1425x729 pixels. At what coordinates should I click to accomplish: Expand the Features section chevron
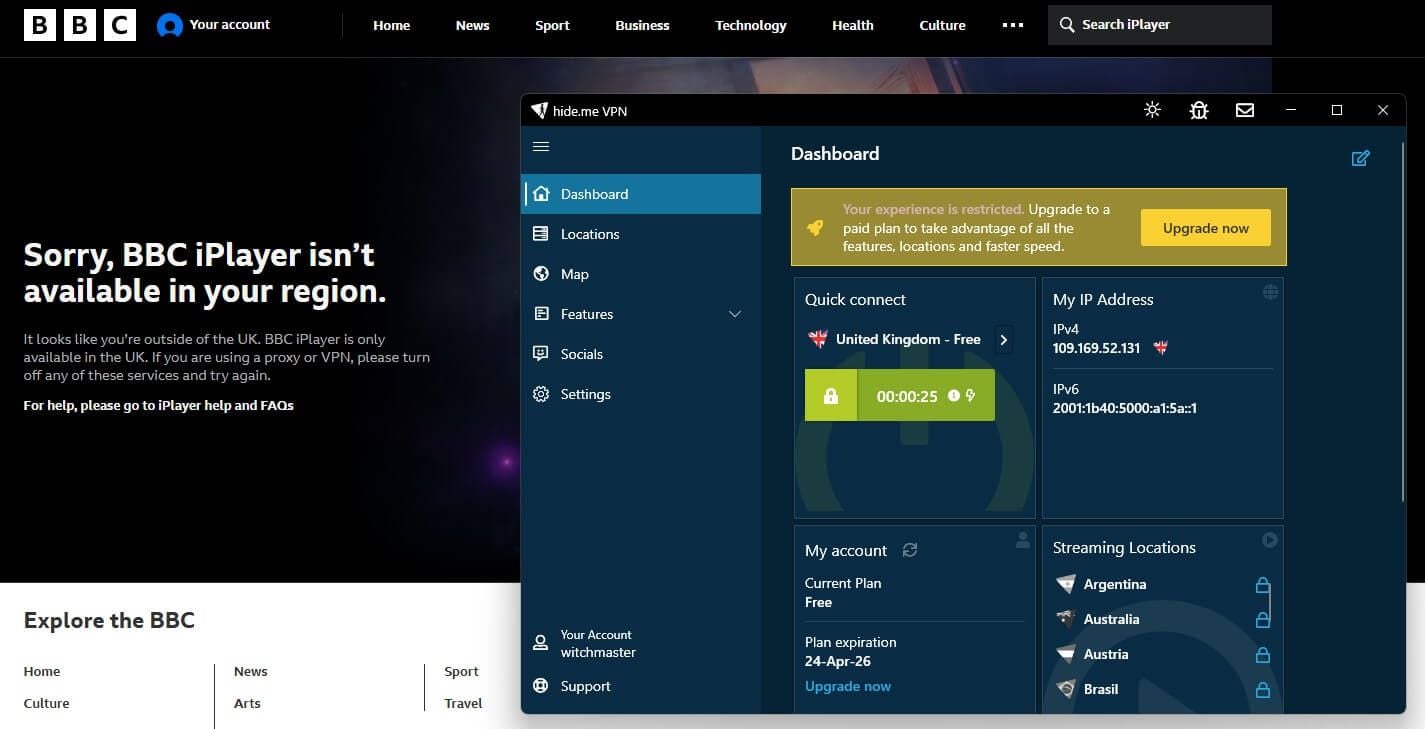pos(735,314)
